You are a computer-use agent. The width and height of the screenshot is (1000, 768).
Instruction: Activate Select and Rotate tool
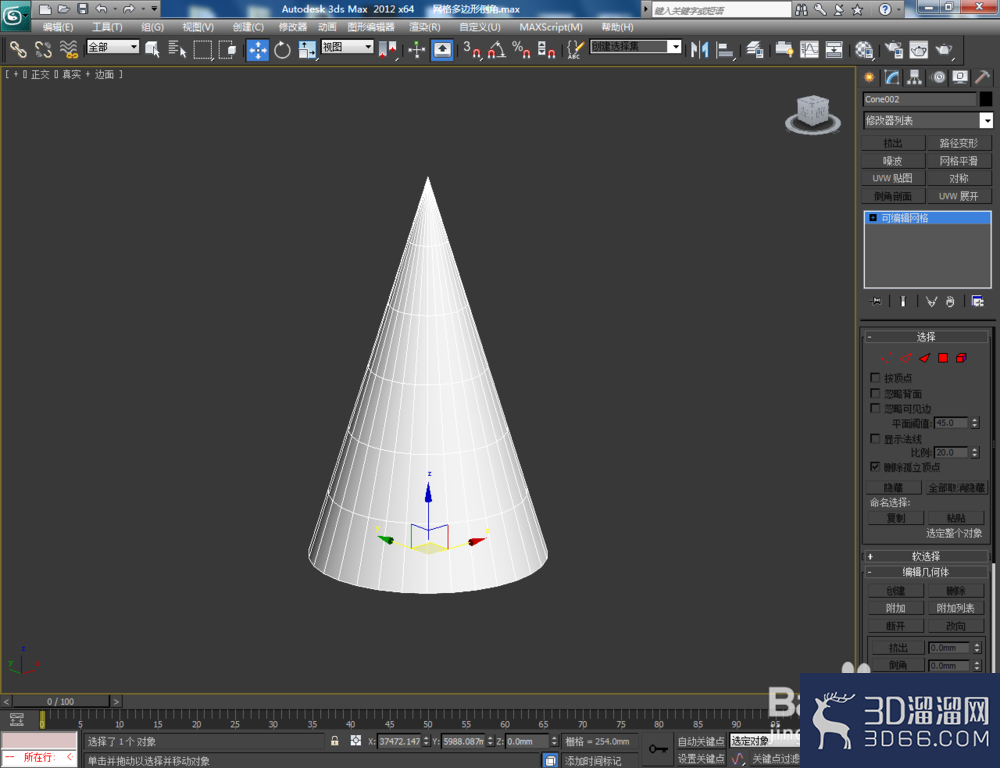pos(282,49)
